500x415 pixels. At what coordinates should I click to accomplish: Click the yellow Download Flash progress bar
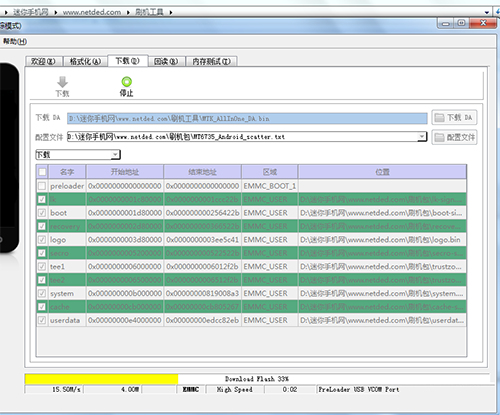(101, 379)
